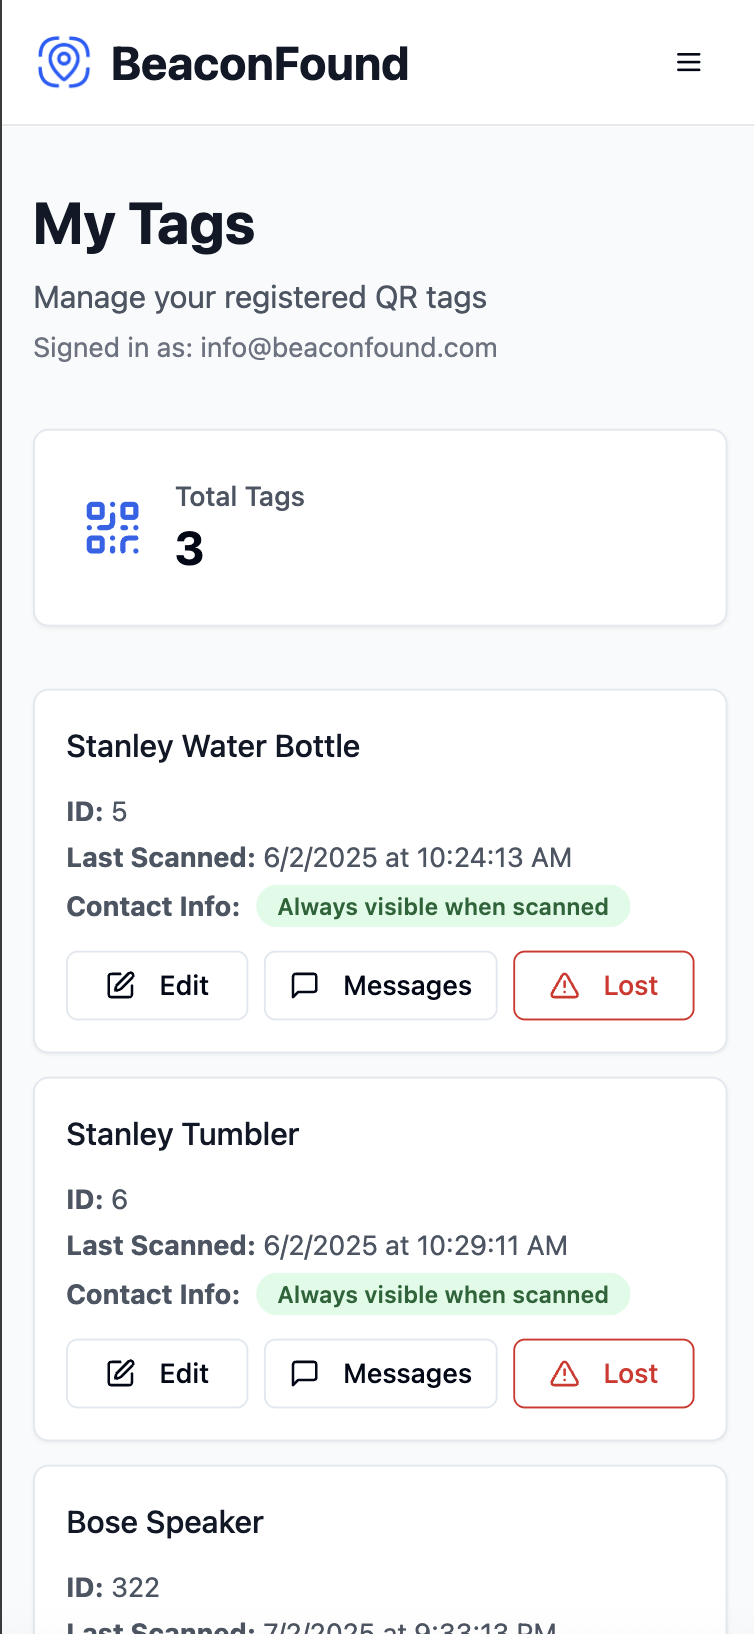Viewport: 754px width, 1634px height.
Task: Click the BeaconFound brand name link
Action: pyautogui.click(x=260, y=64)
